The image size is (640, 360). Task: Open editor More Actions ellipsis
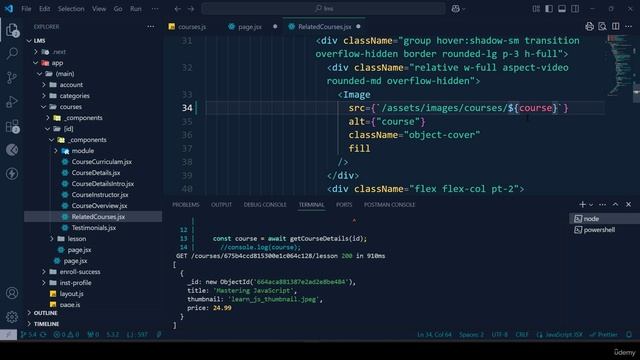pos(629,27)
